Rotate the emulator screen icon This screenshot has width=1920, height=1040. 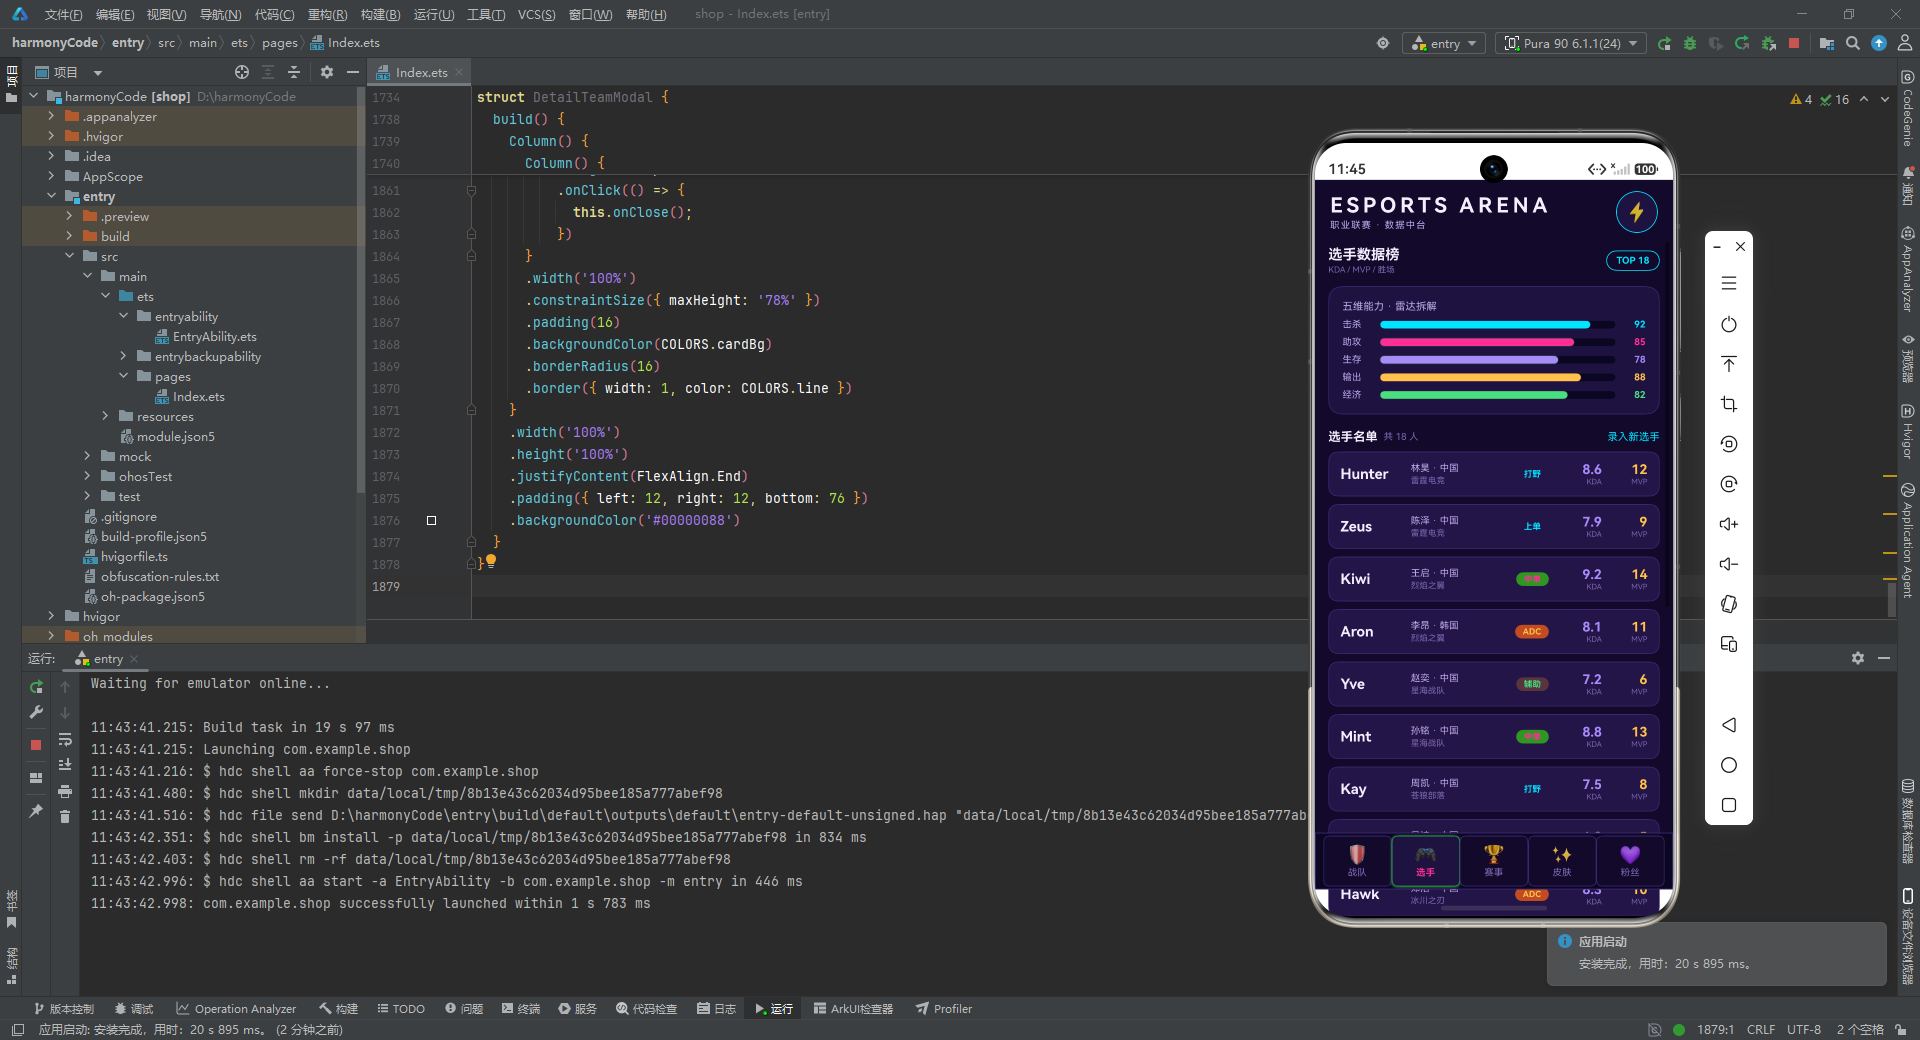pos(1729,604)
